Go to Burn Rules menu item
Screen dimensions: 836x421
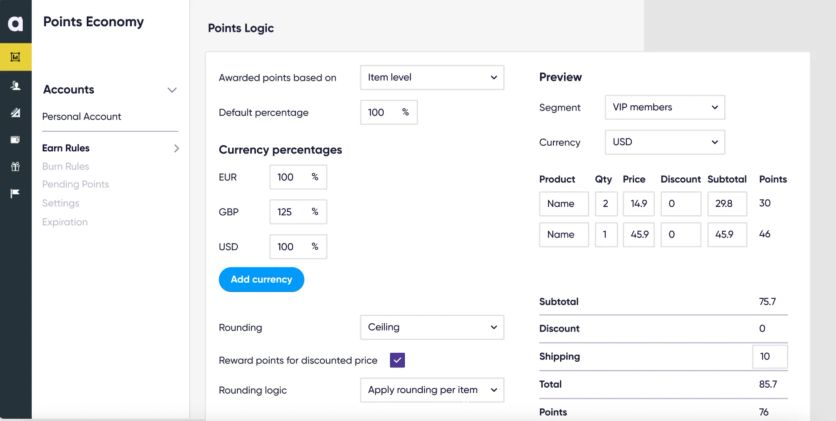pos(65,166)
